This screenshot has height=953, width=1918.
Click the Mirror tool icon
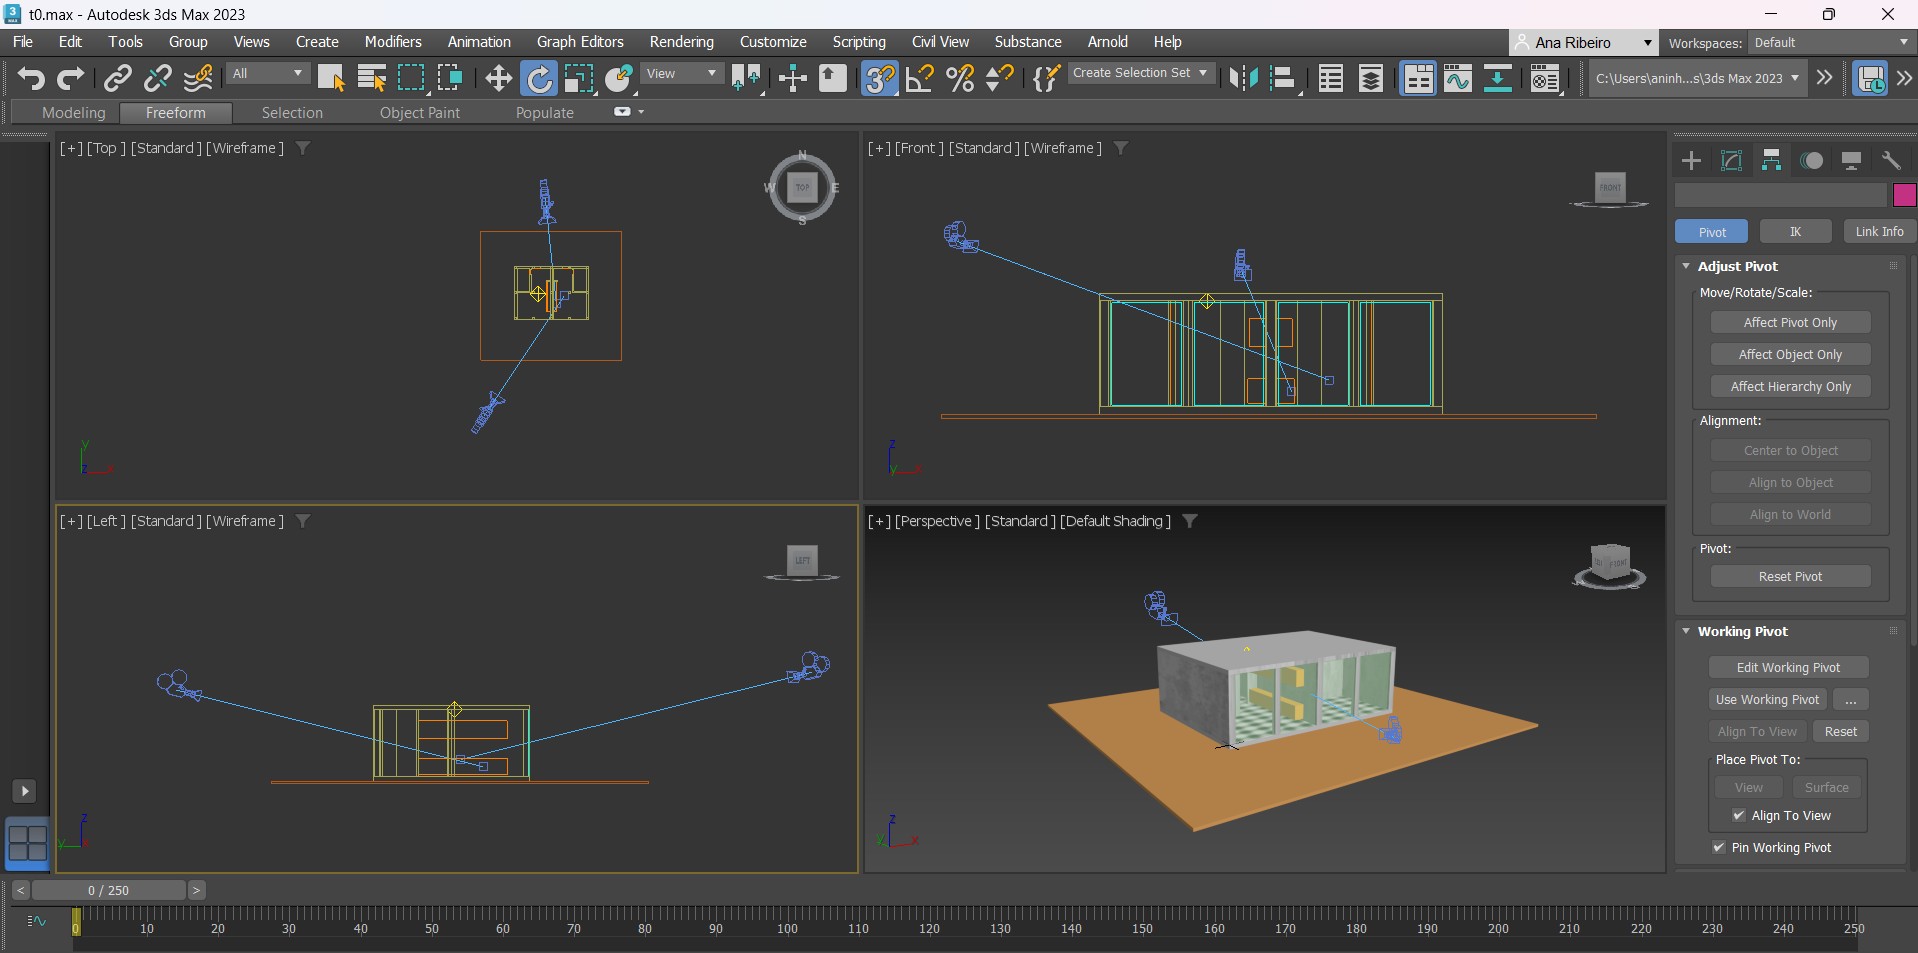click(x=1243, y=78)
